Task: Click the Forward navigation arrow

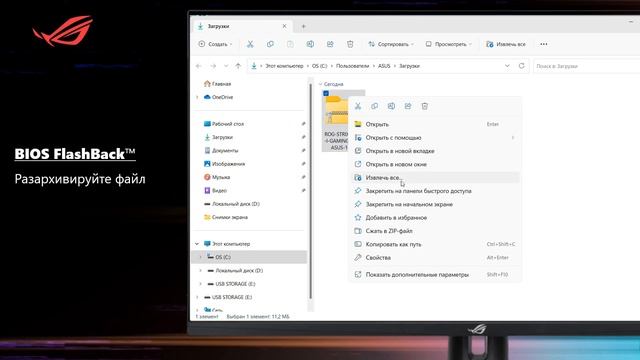Action: (213, 66)
